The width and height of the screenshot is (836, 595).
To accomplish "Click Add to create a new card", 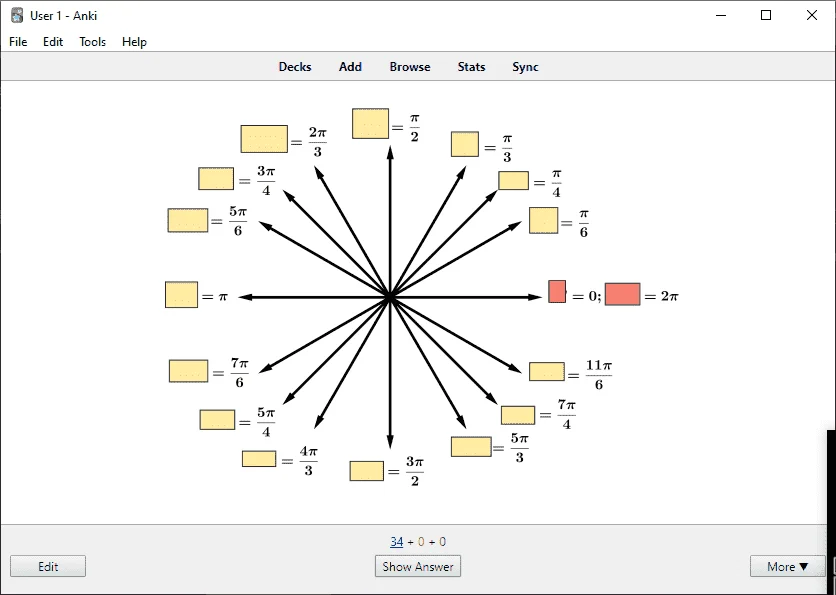I will pos(350,67).
